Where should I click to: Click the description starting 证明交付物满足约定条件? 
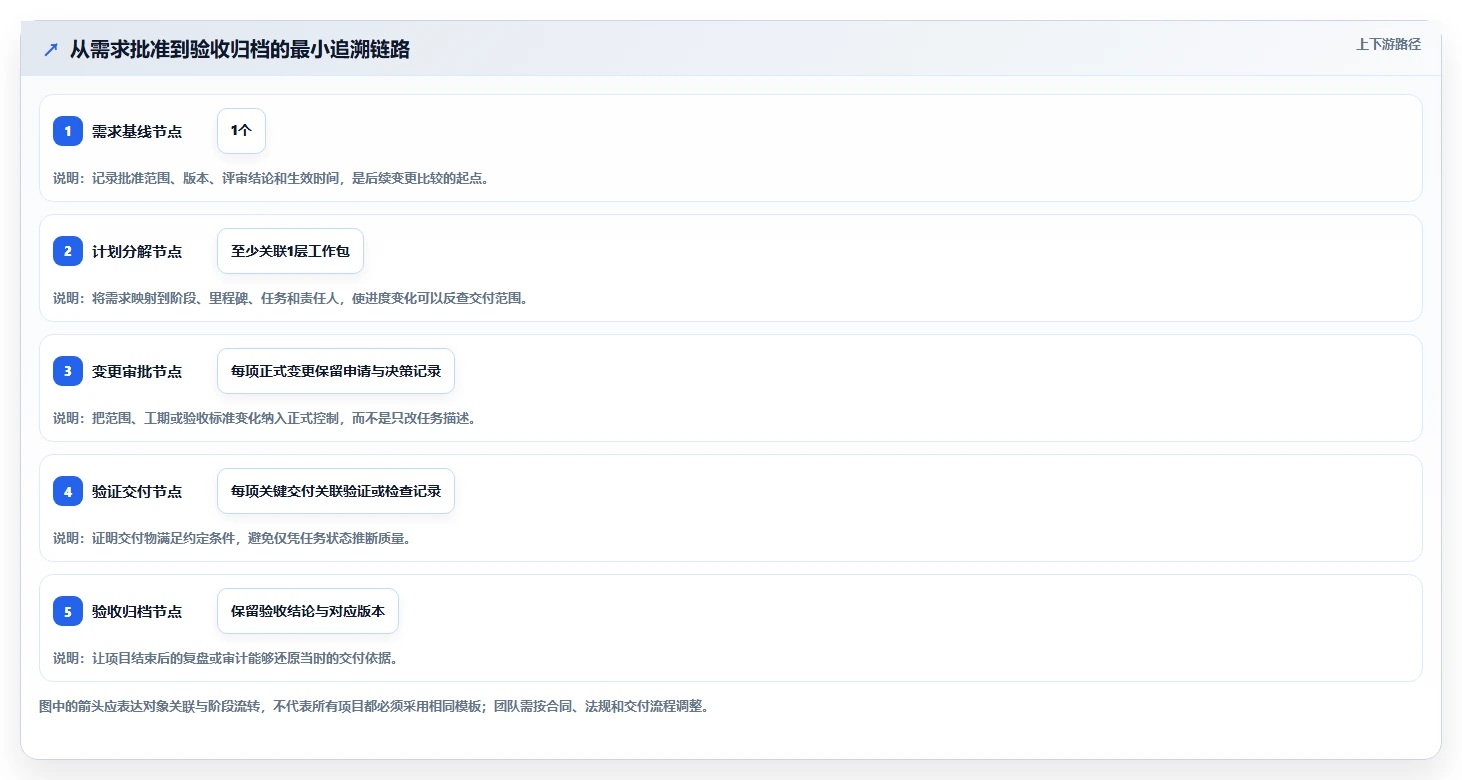tap(233, 538)
